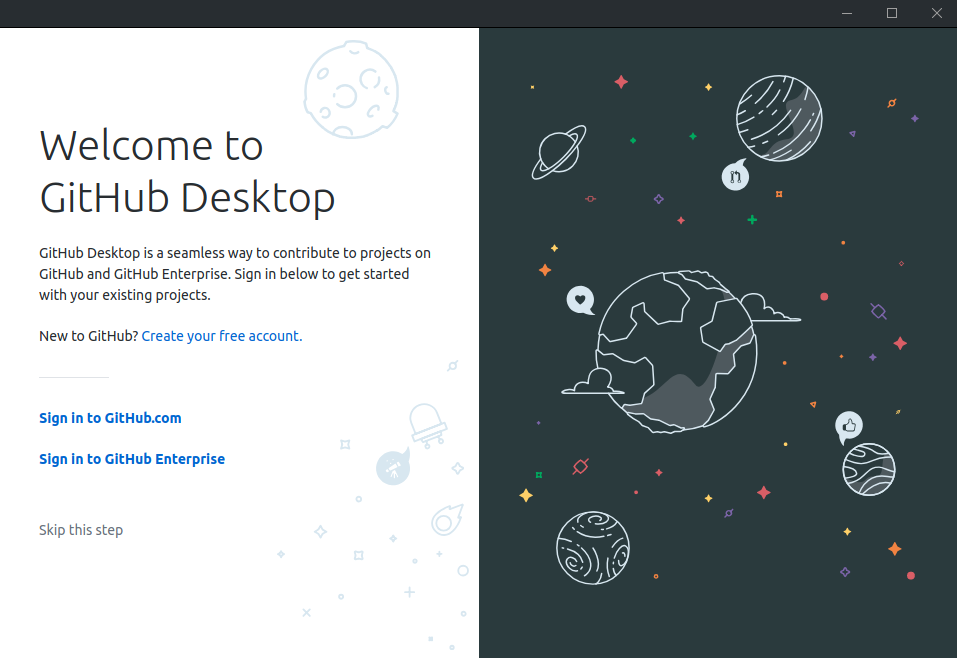This screenshot has height=658, width=957.
Task: Choose Sign in to GitHub Enterprise
Action: coord(132,459)
